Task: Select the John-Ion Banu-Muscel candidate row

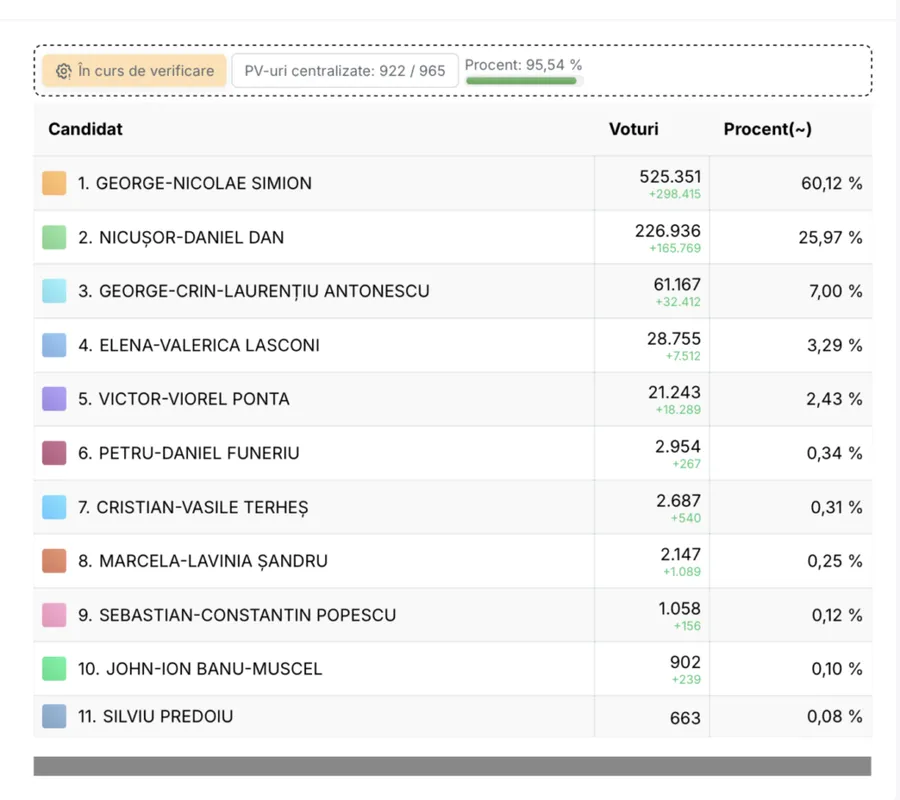Action: click(453, 669)
